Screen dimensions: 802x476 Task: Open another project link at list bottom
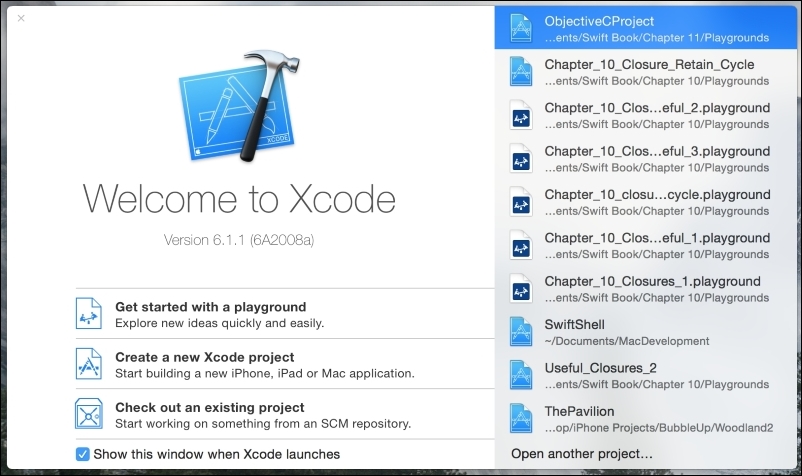(582, 454)
